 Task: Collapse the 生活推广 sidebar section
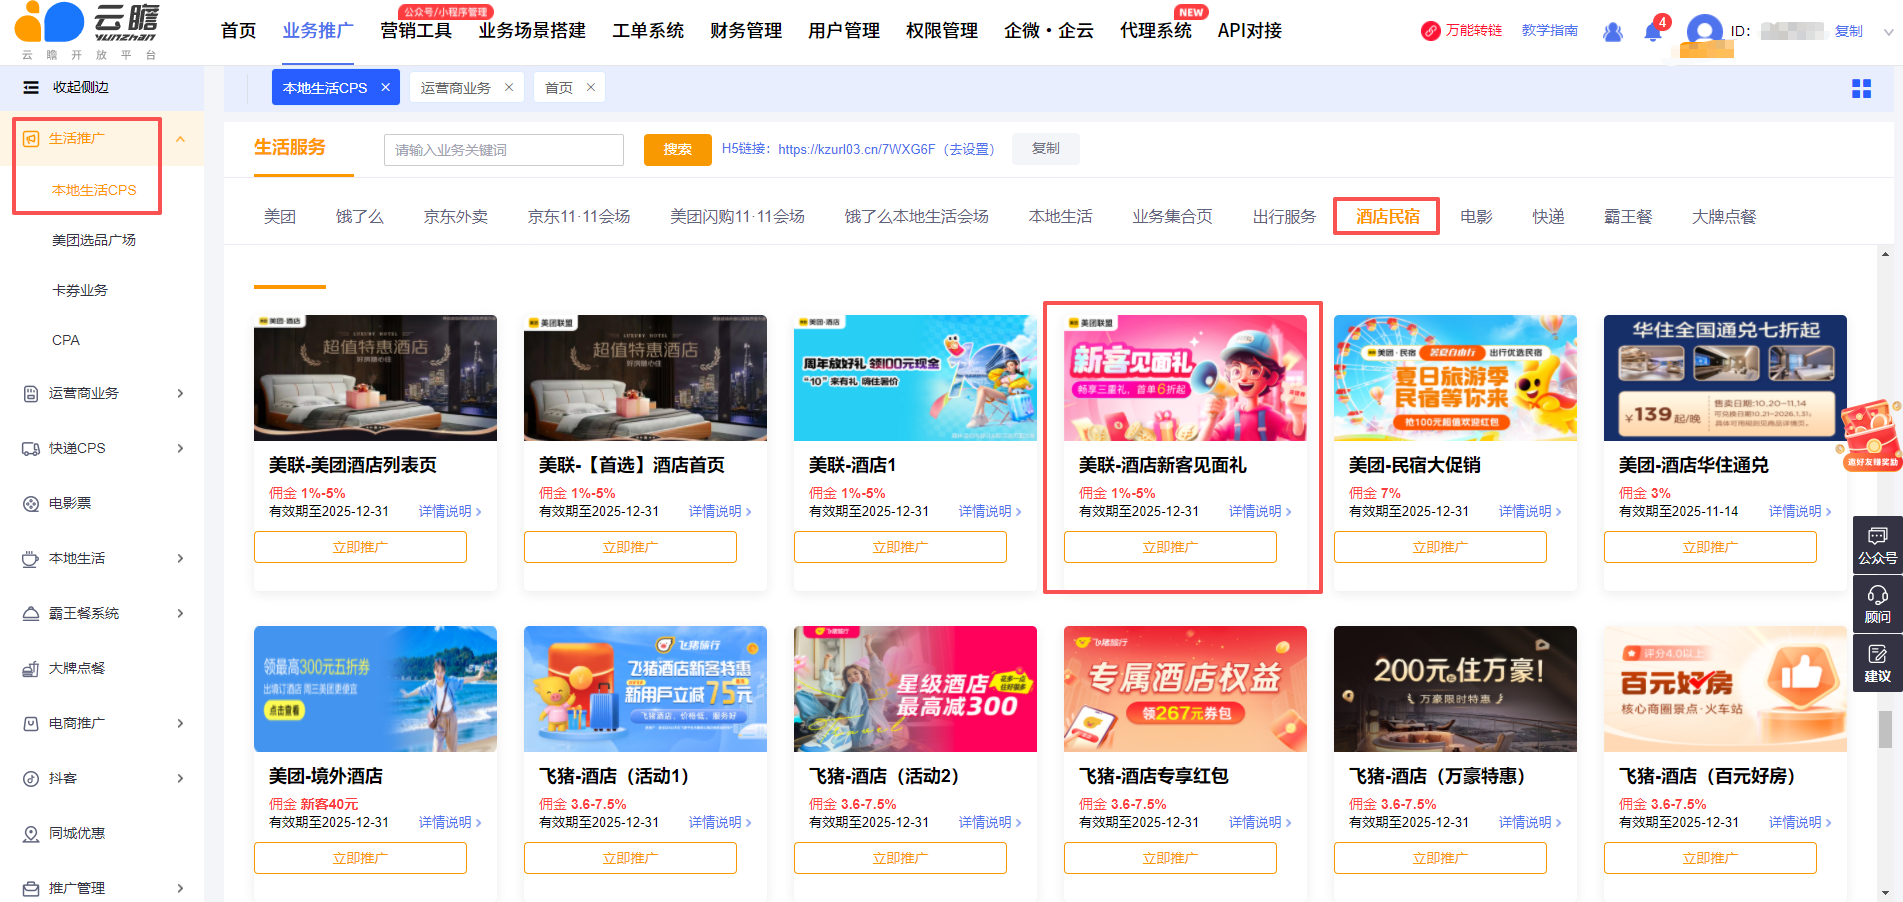(180, 139)
